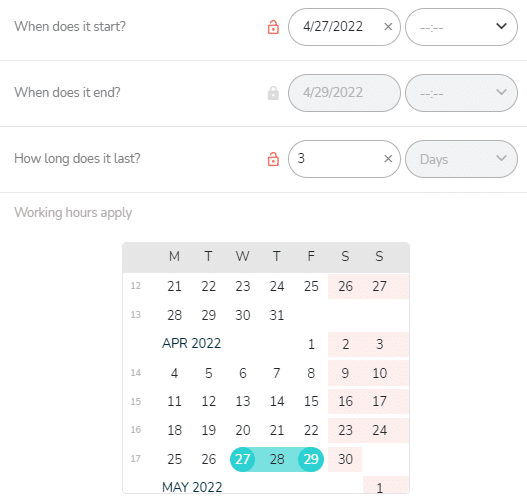Select week number 14 in calendar
The height and width of the screenshot is (501, 527).
pyautogui.click(x=136, y=373)
